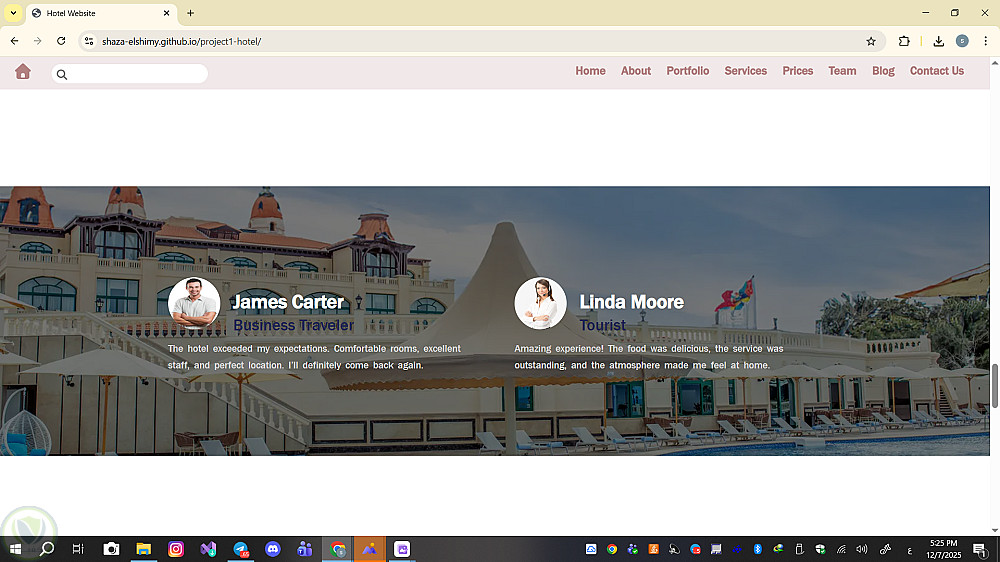Open Visual Studio from the taskbar
Screen dimensions: 1000x562
(209, 549)
